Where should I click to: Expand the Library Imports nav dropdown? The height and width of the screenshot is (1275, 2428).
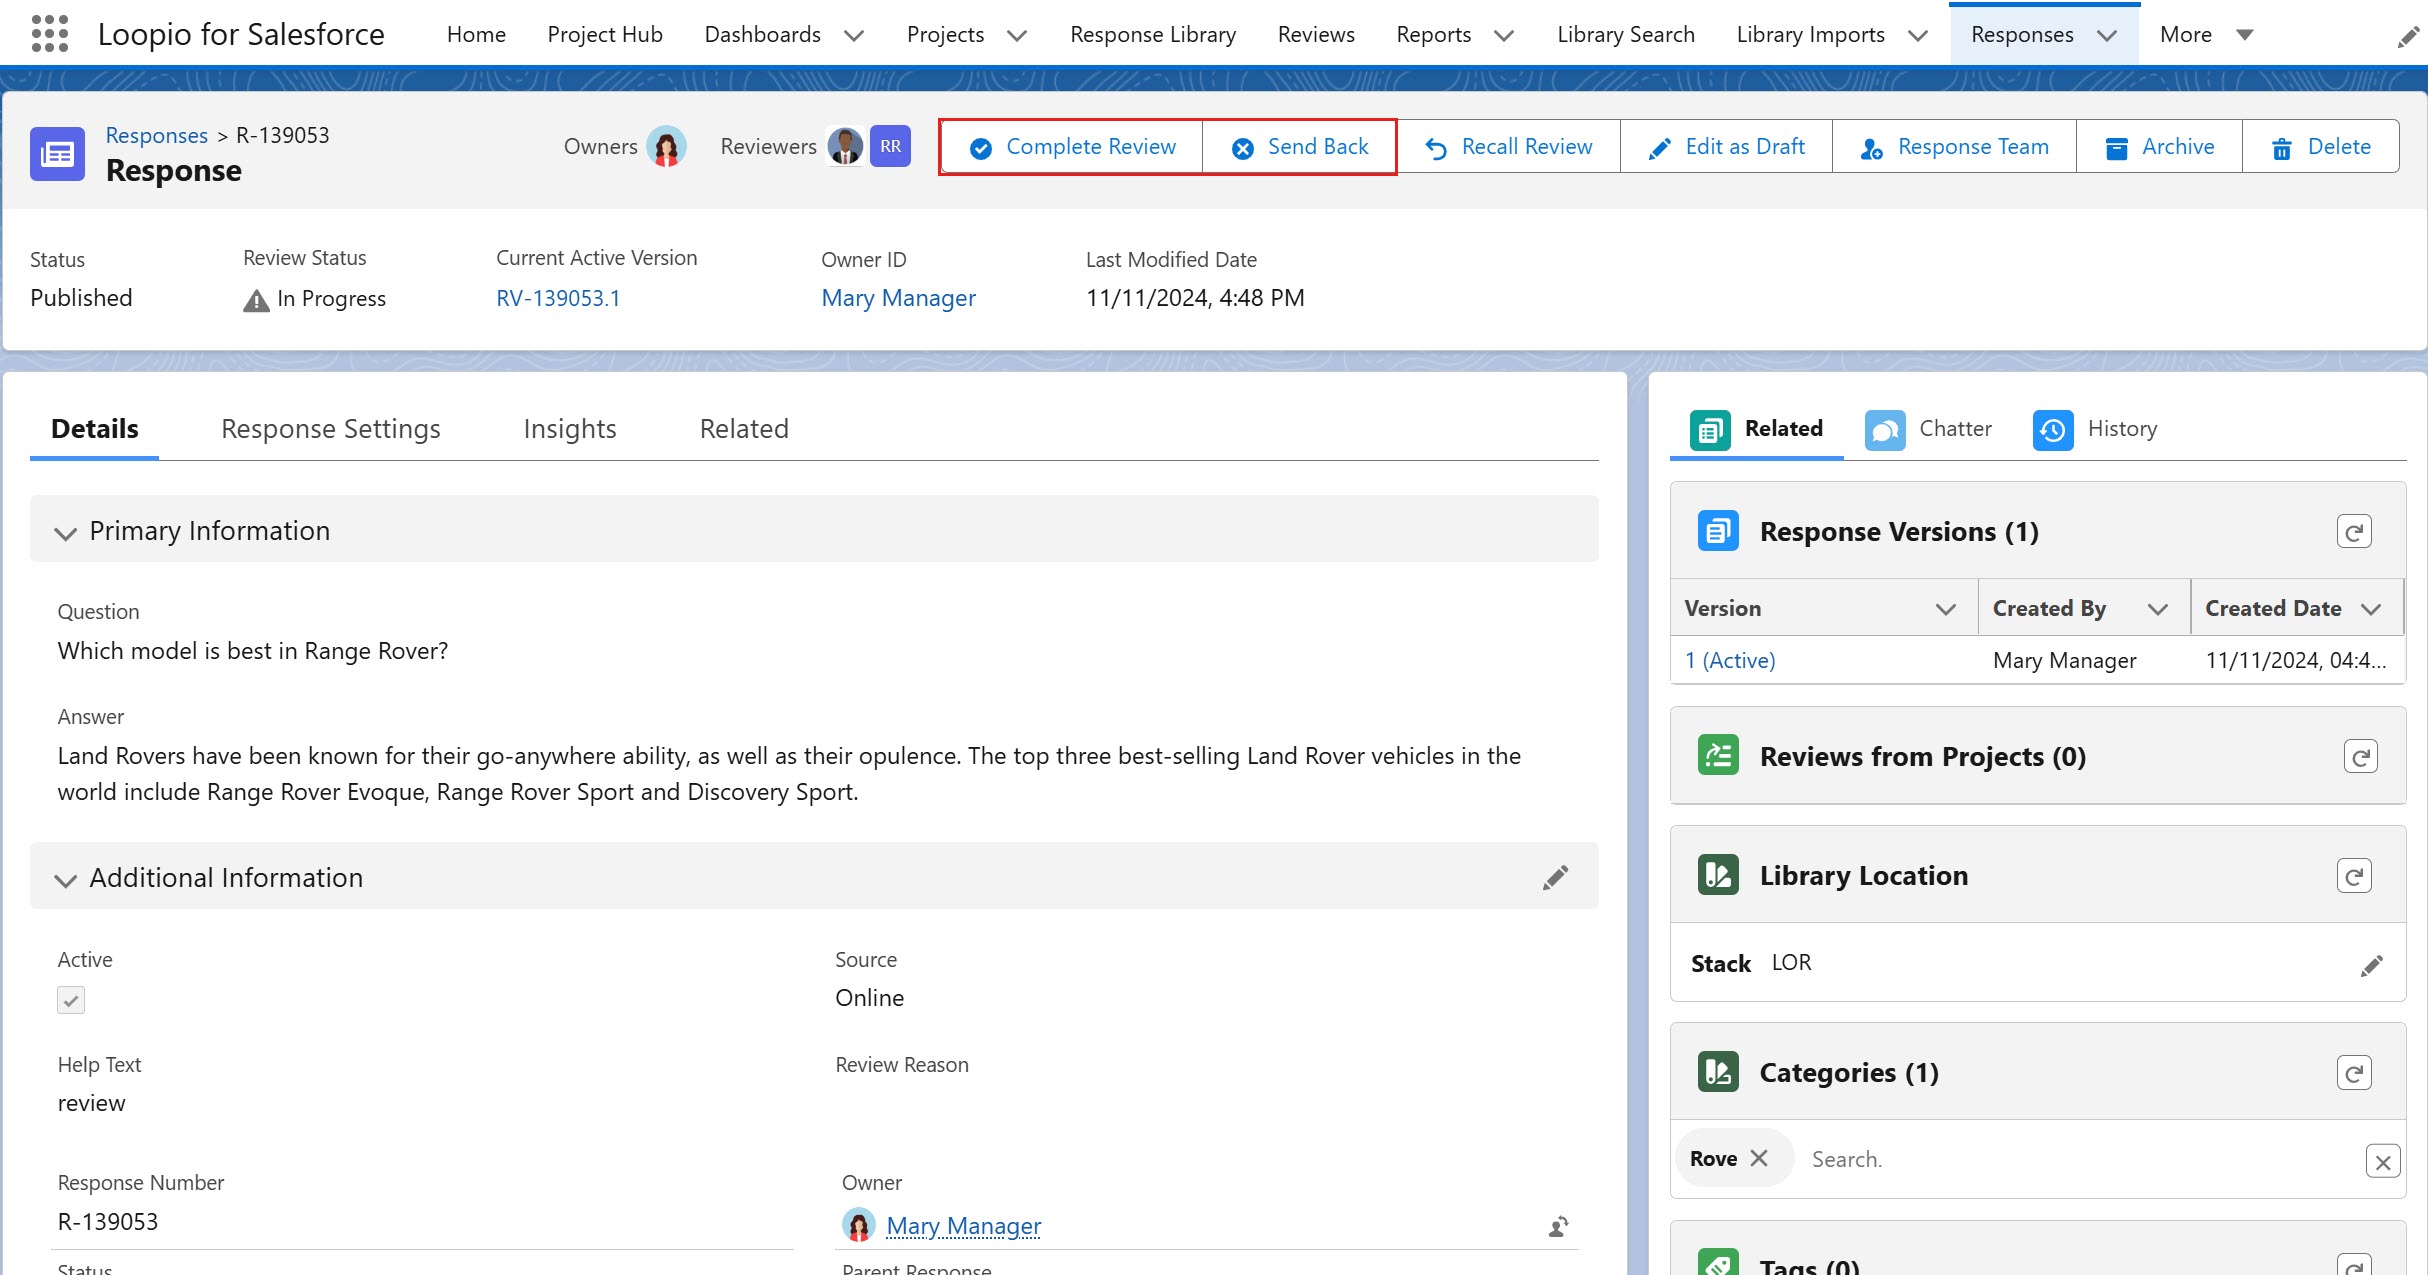[1918, 36]
